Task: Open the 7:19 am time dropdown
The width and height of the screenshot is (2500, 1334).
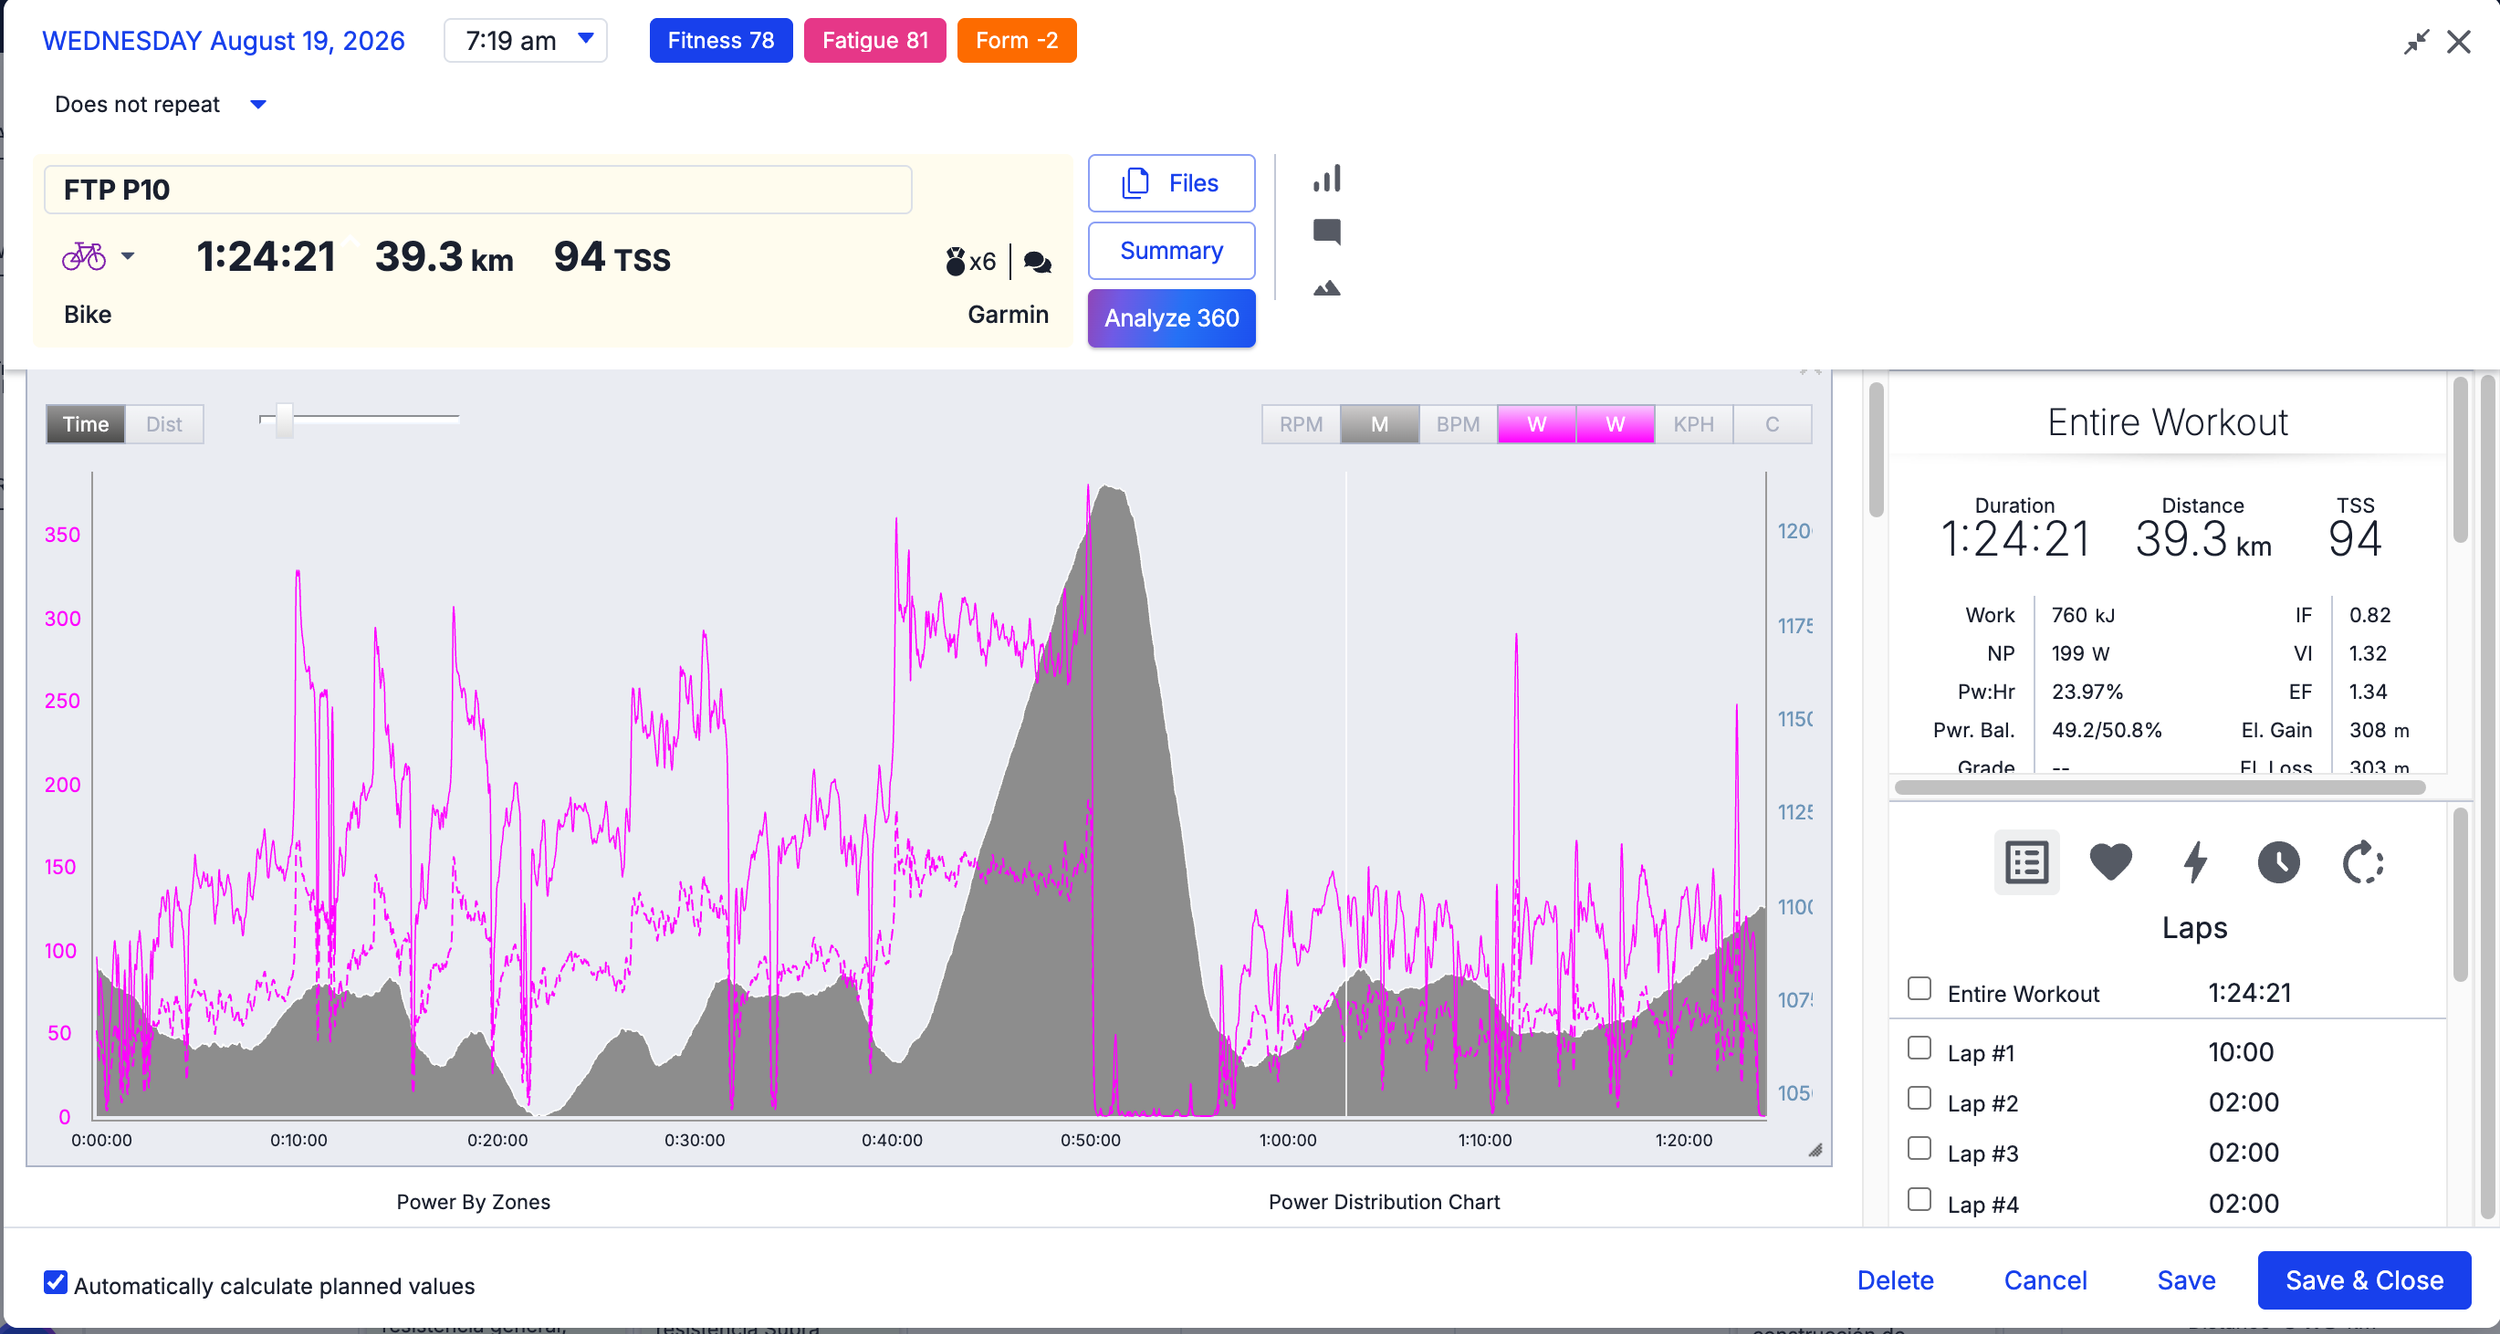Action: click(x=526, y=41)
